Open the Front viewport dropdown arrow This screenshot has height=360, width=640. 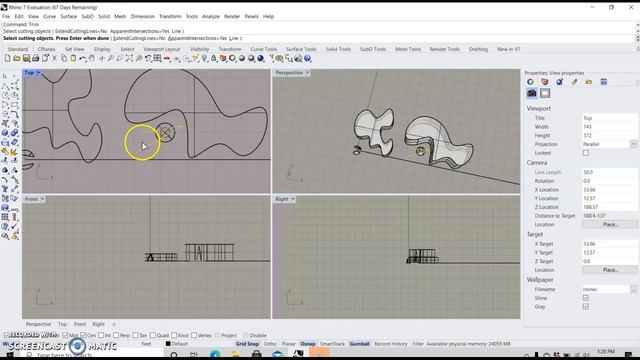point(42,199)
